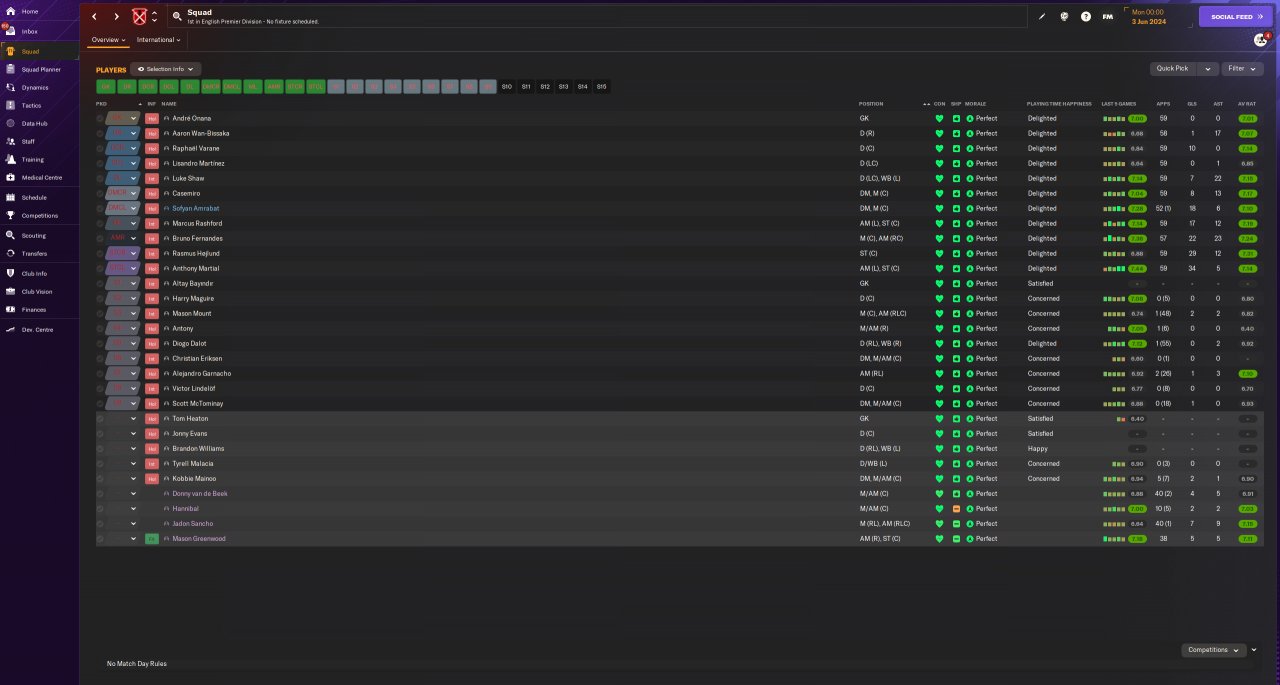Click the search magnifier icon
Viewport: 1280px width, 685px height.
[x=177, y=16]
